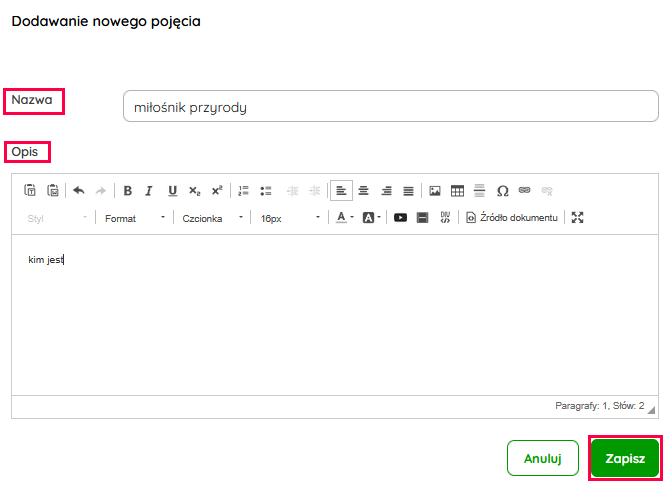Viewport: 670px width, 488px height.
Task: Embed a YouTube video
Action: (400, 217)
